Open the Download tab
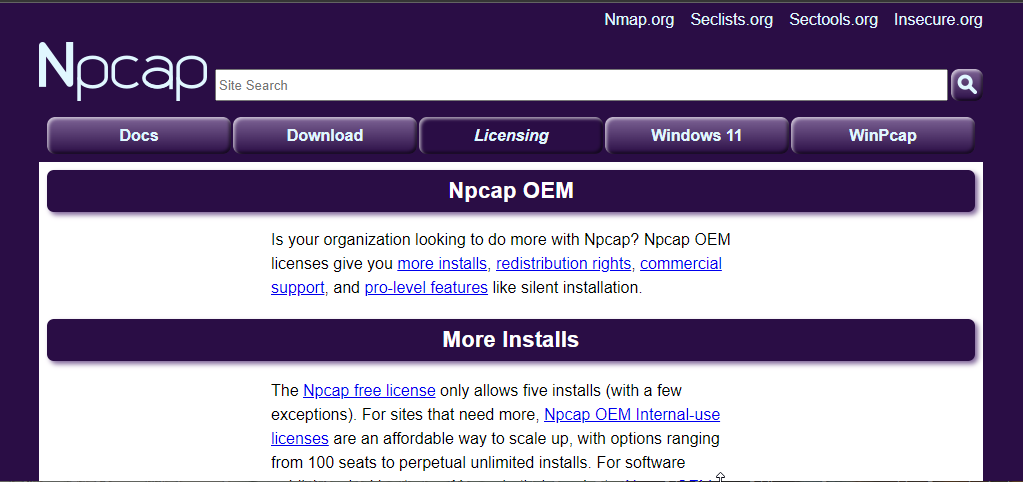 [x=325, y=136]
